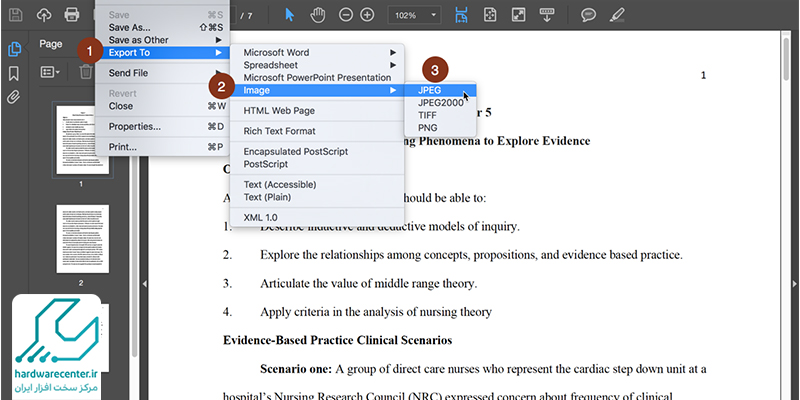Export as Encapsulated PostScript
The image size is (800, 400).
(x=317, y=152)
